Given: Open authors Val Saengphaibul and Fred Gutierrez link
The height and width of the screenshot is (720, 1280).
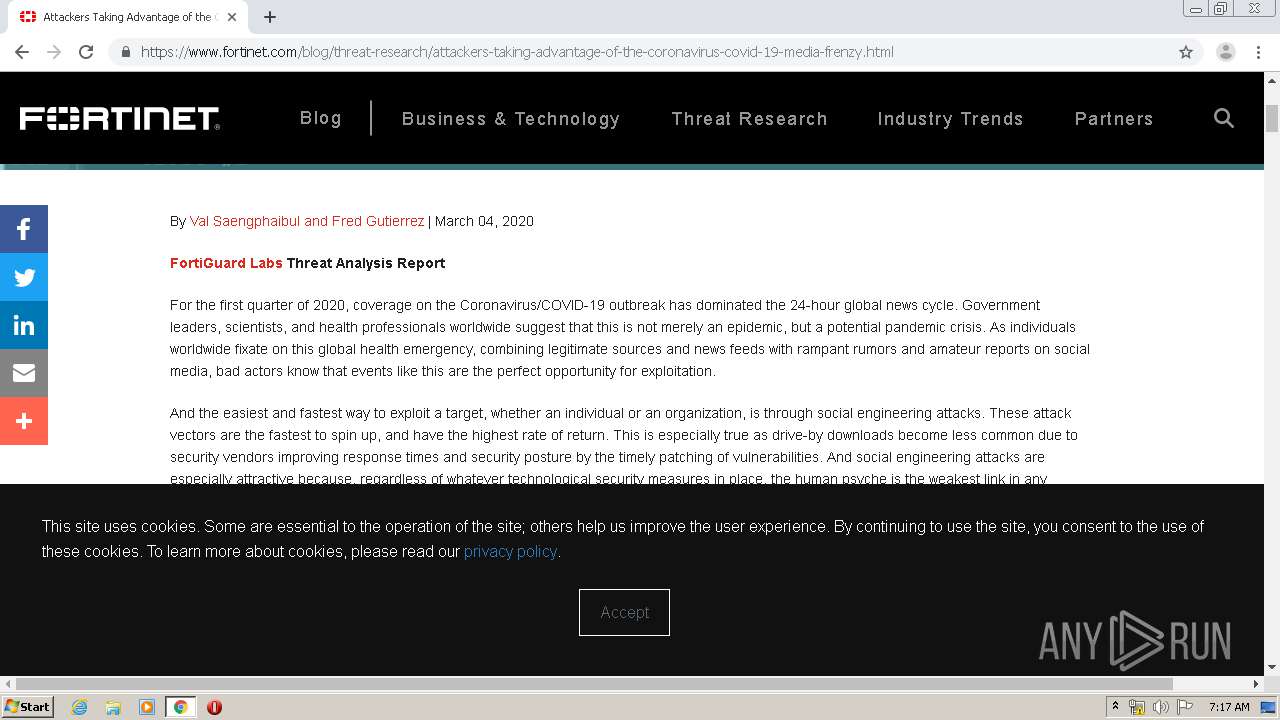Looking at the screenshot, I should (307, 221).
